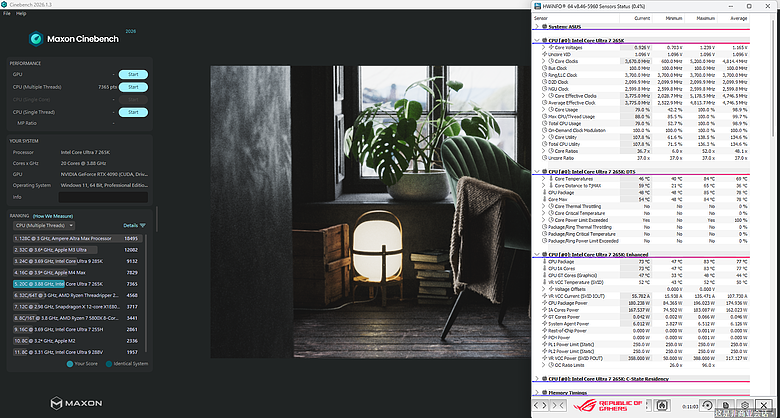
Task: Click icon beside CPU Package Power
Action: click(544, 303)
